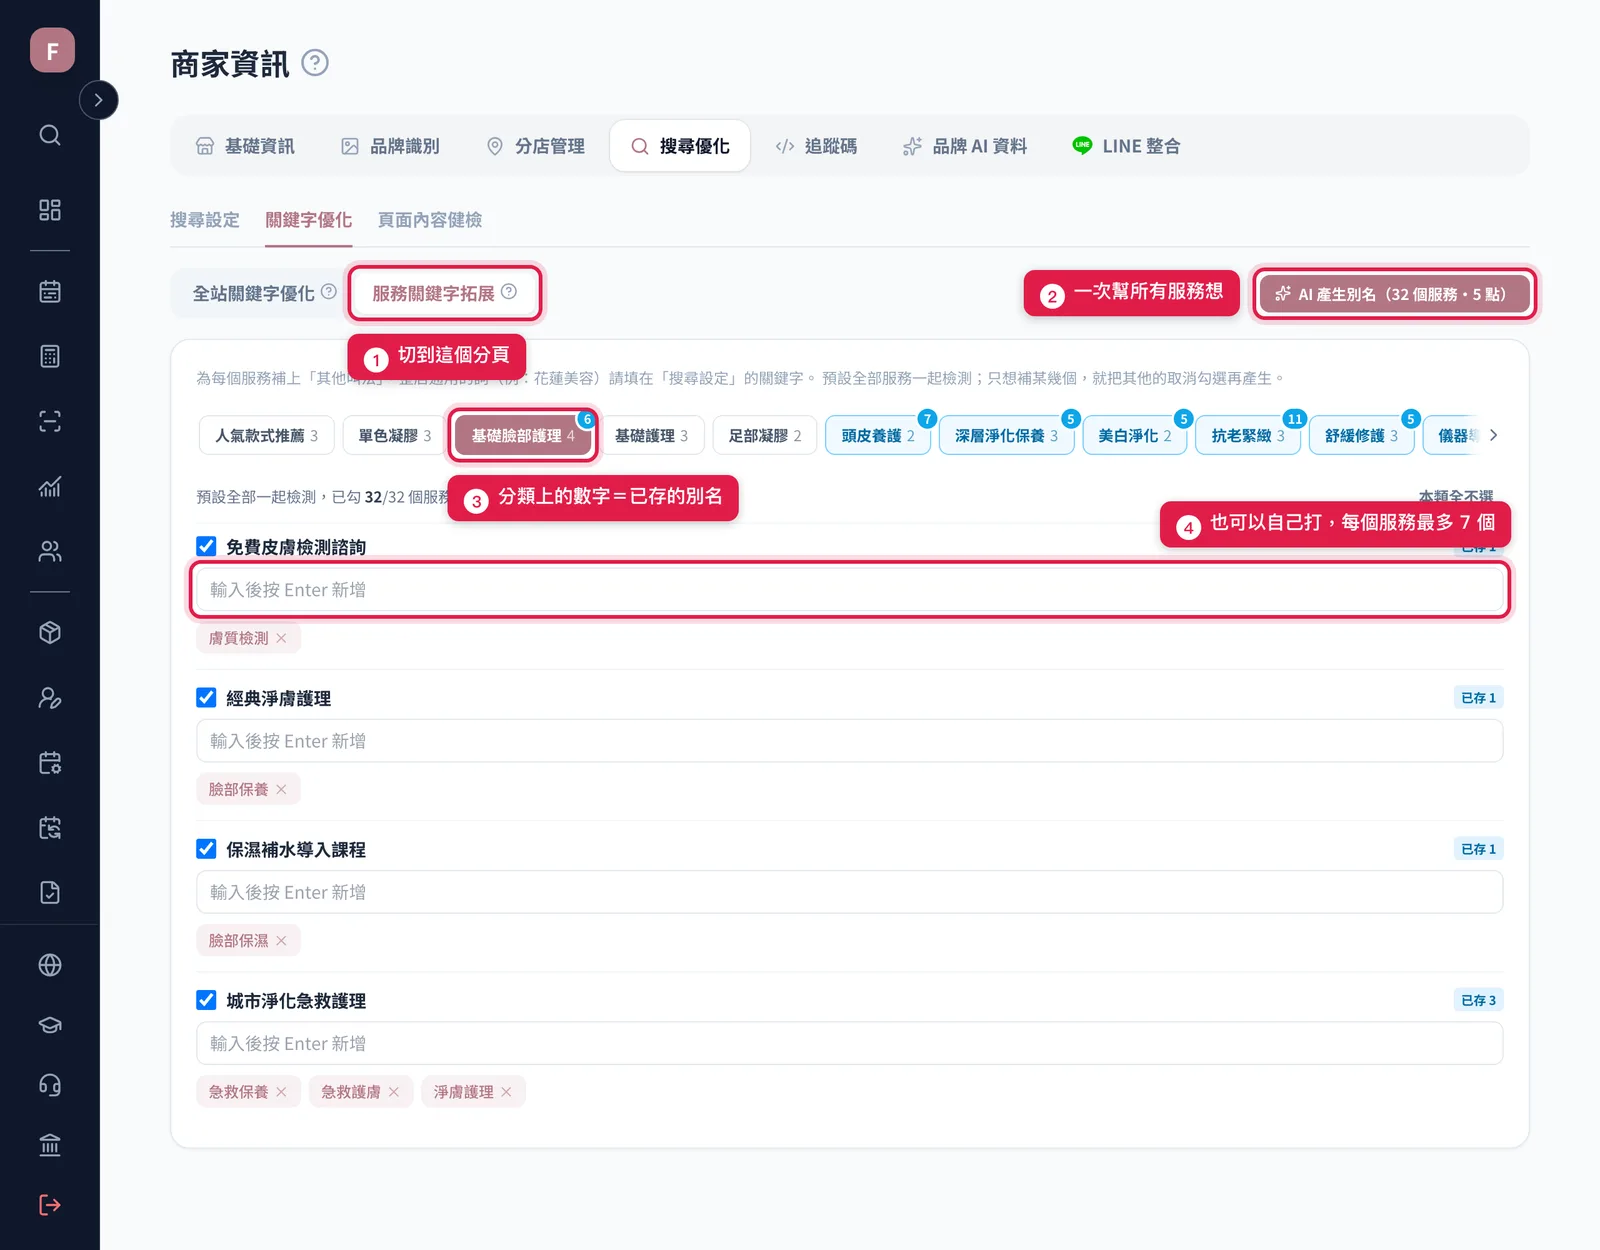
Task: Remove the 膚質檢測 alias tag
Action: click(x=281, y=638)
